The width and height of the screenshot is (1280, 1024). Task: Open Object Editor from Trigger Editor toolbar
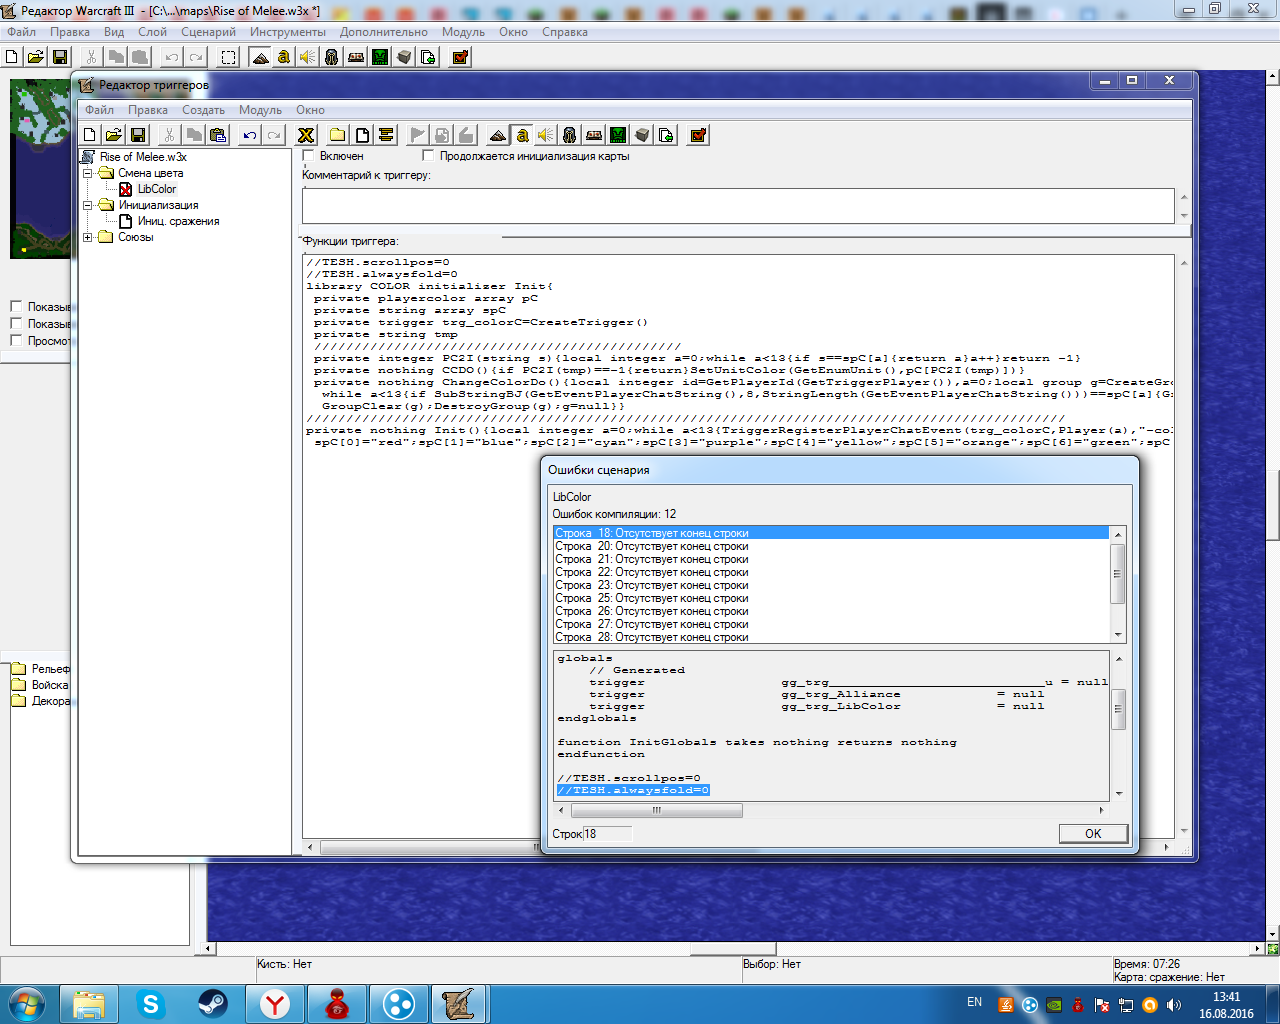click(570, 135)
